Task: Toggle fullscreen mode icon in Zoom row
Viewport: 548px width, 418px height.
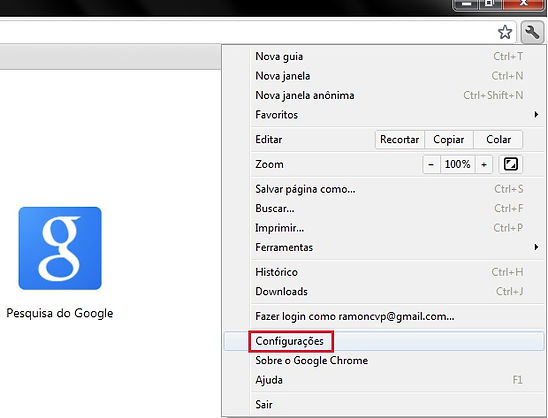Action: tap(510, 164)
